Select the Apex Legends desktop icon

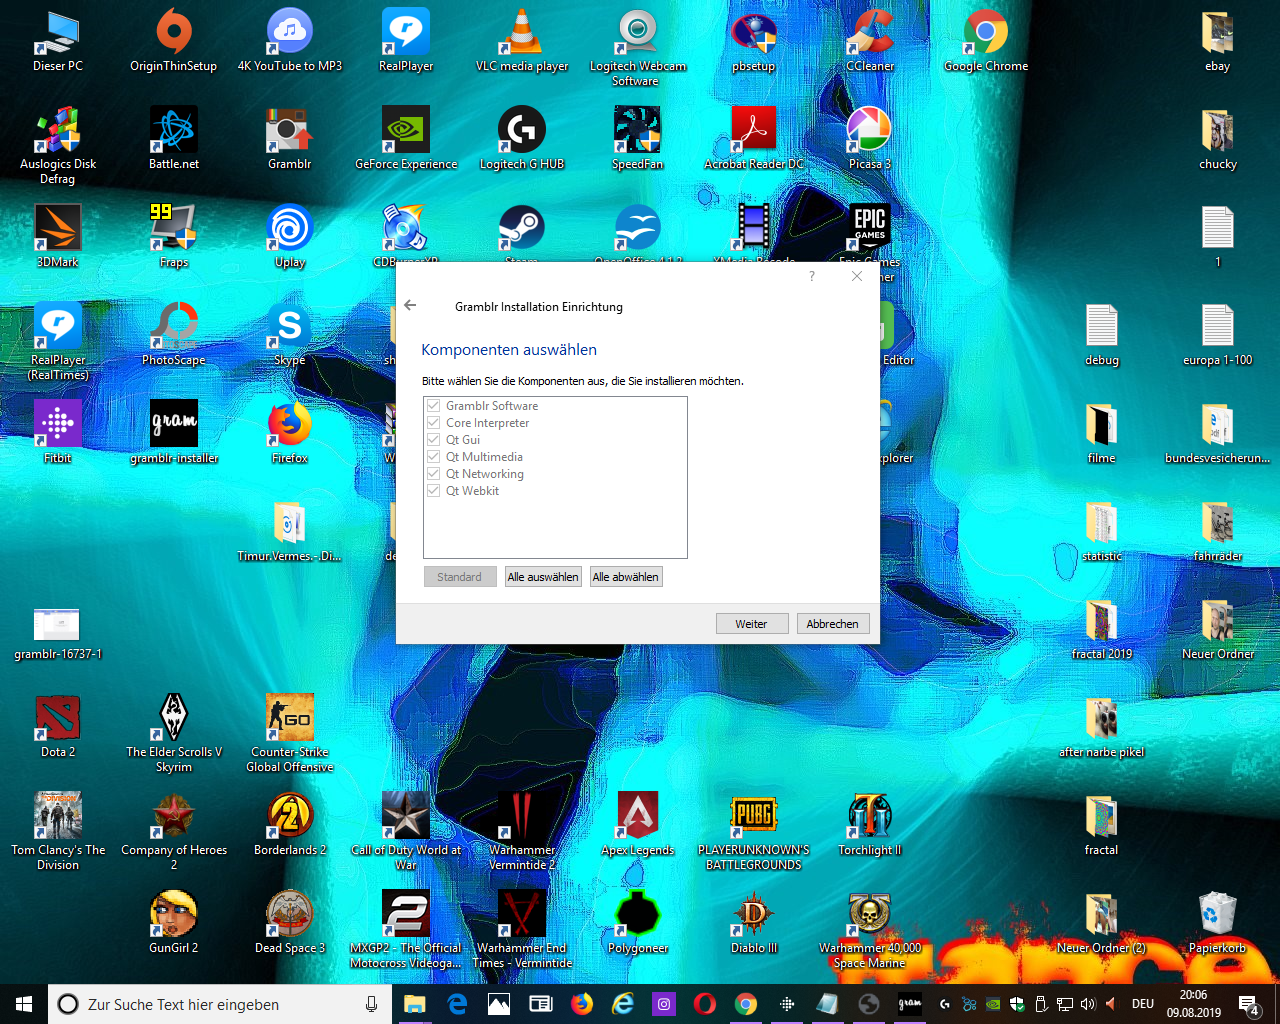click(x=638, y=826)
